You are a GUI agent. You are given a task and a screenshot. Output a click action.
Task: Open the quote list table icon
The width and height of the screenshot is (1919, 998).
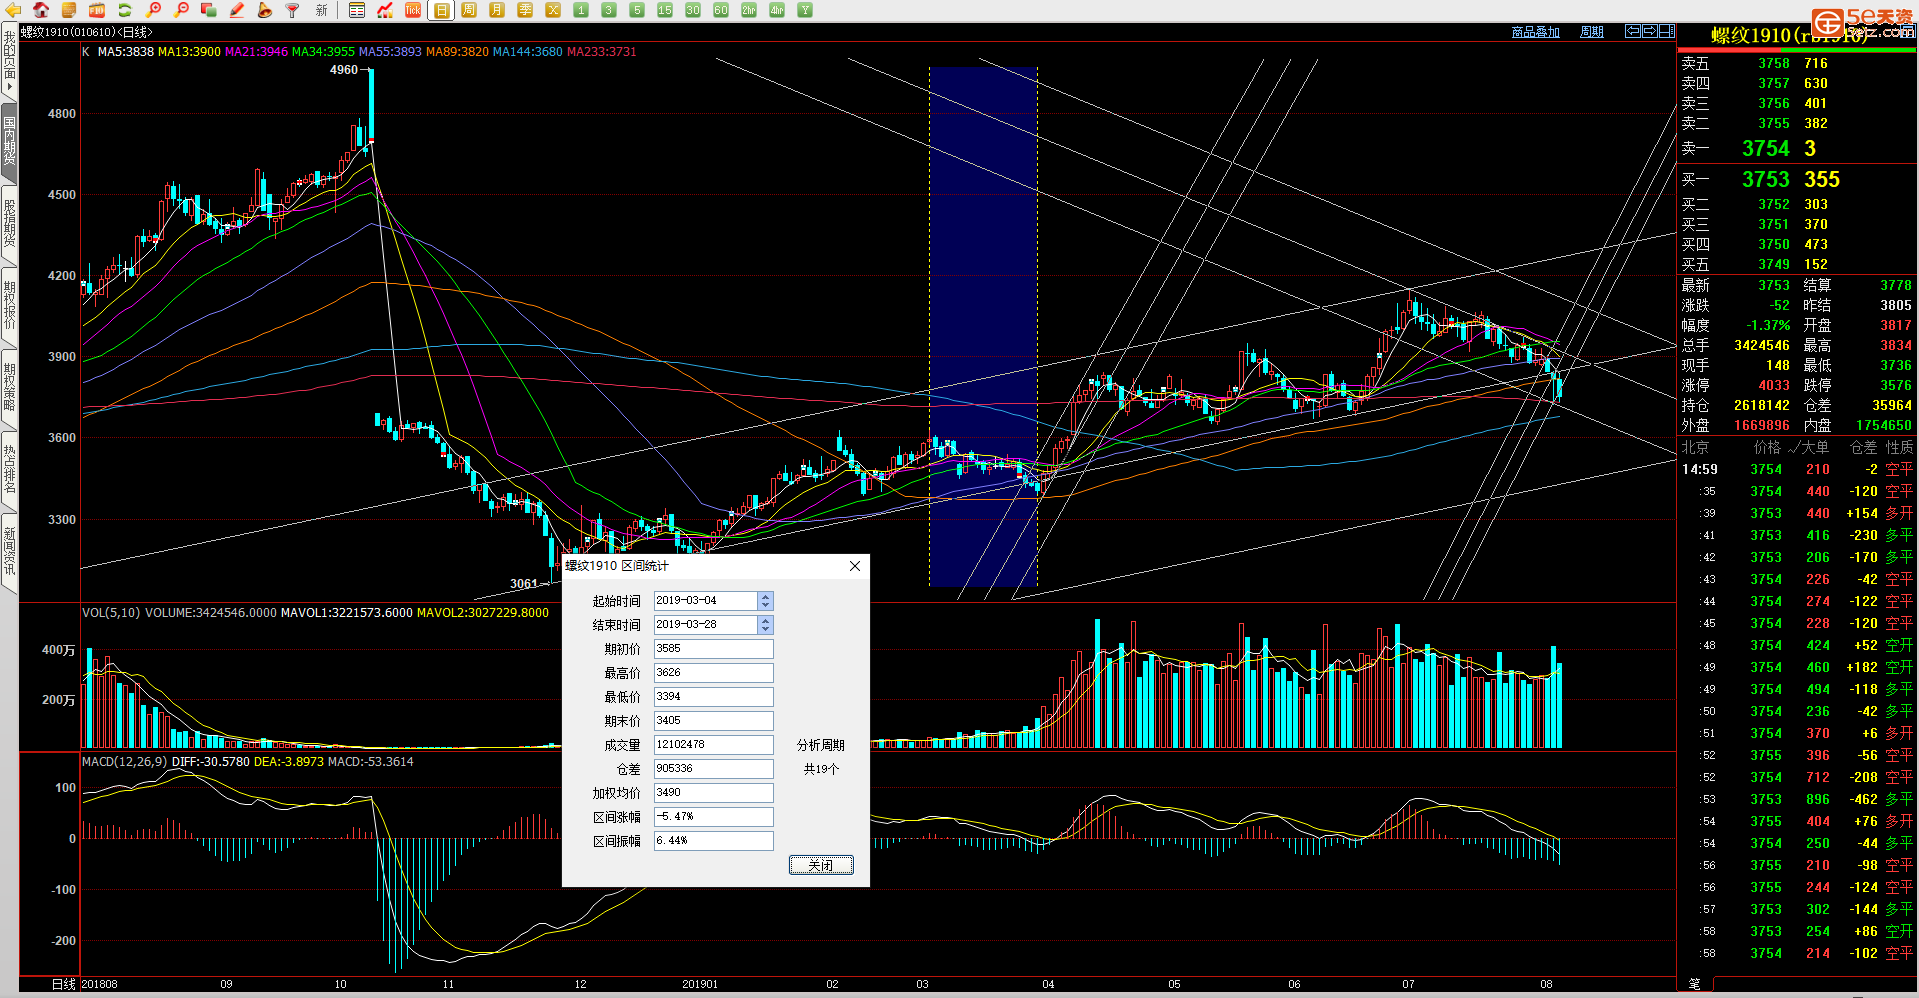357,10
